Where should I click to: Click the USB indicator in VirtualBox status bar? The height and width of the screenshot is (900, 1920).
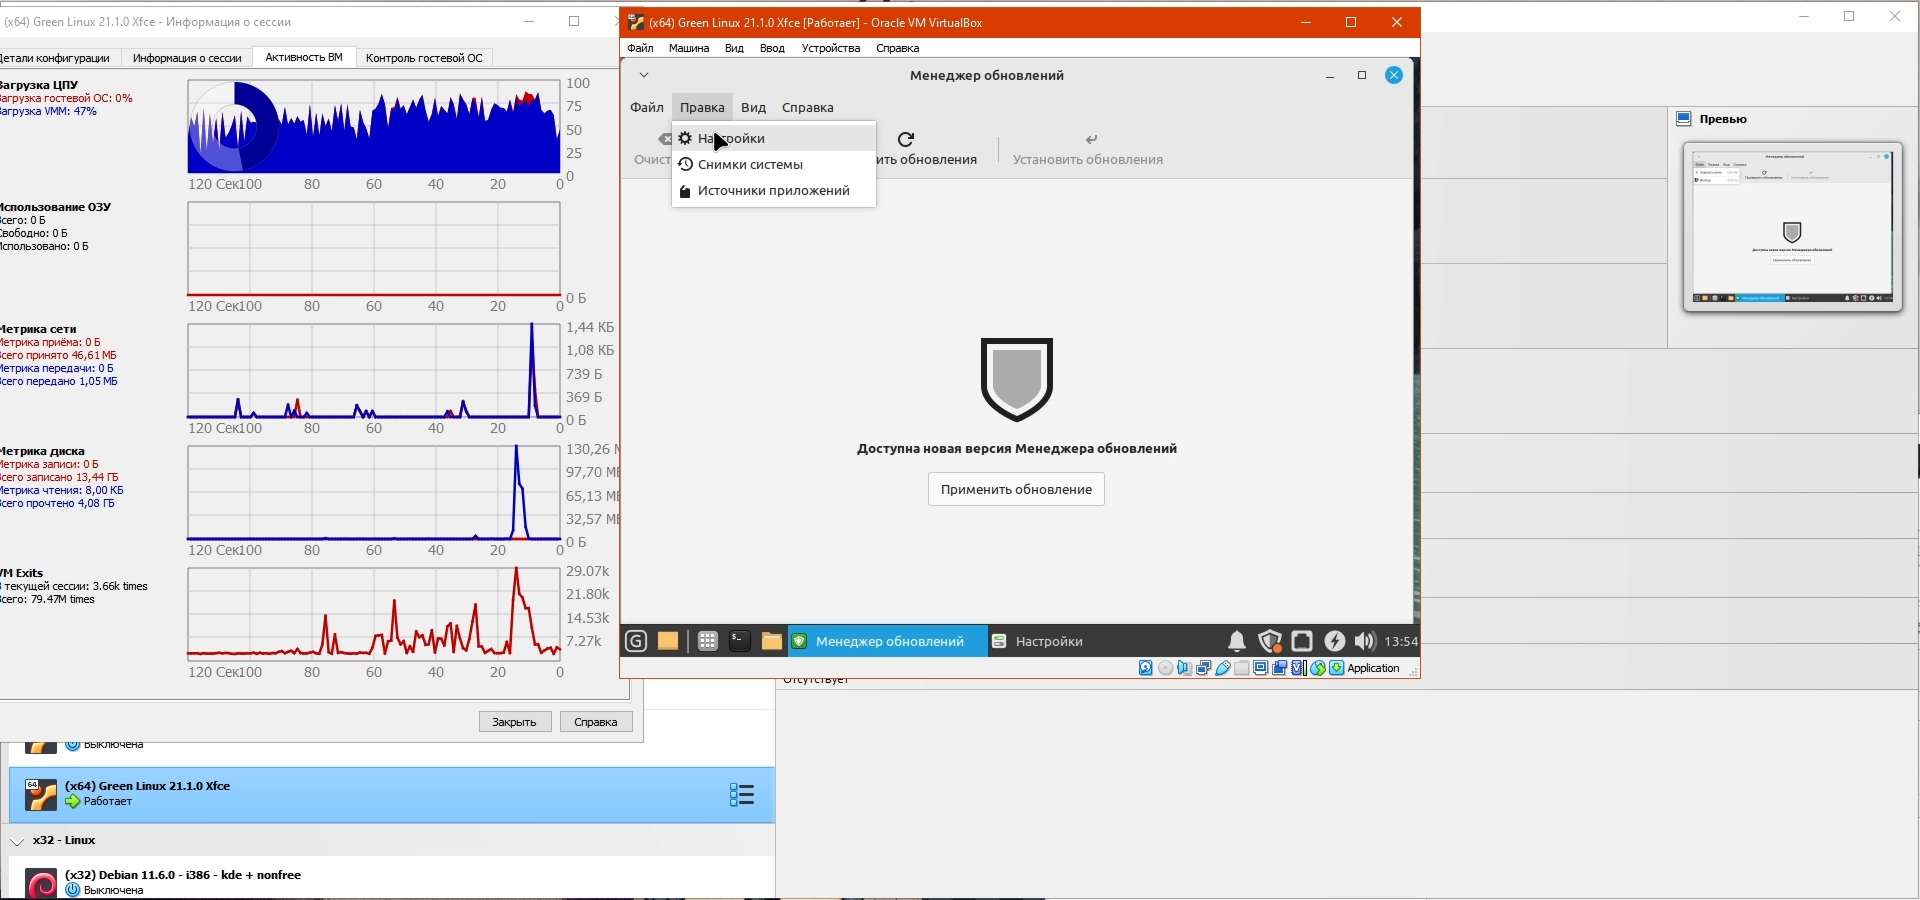(1223, 669)
